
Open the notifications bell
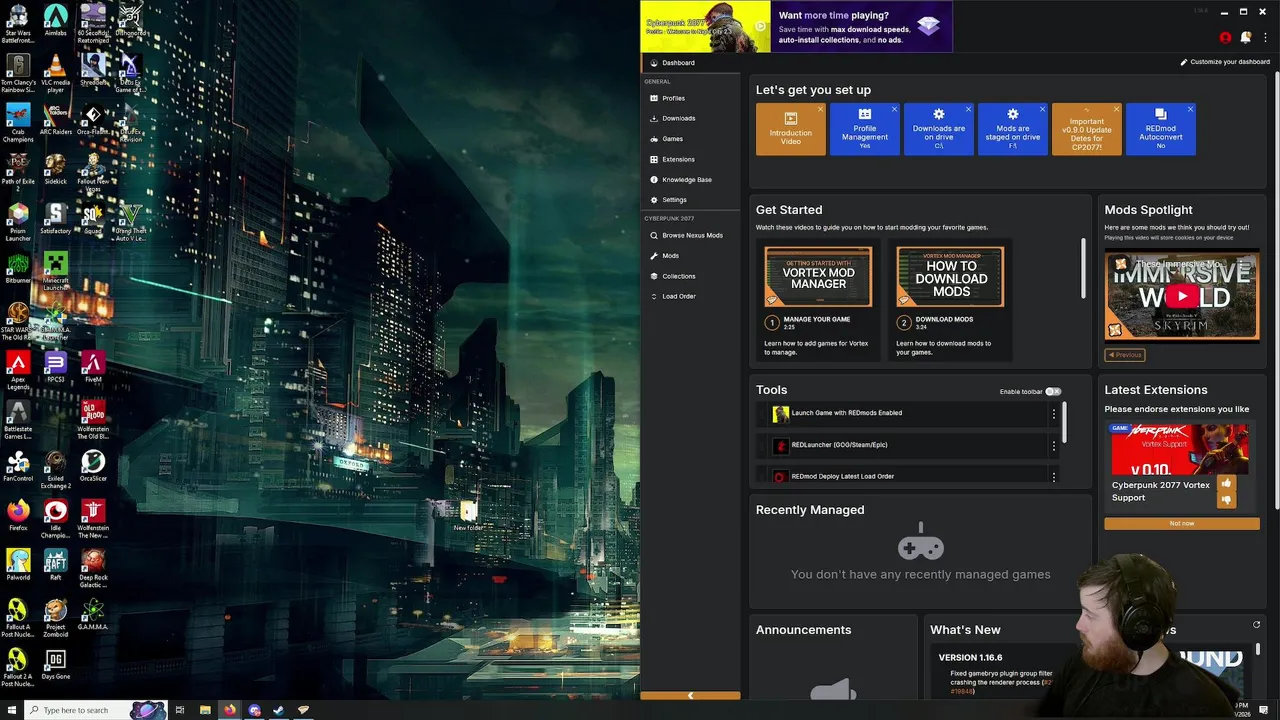[x=1246, y=38]
